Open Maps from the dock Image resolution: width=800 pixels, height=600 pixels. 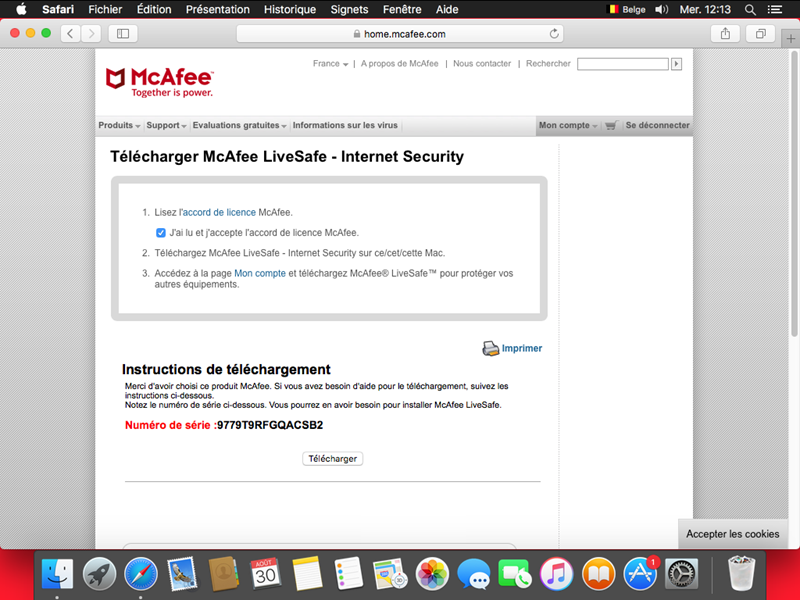pos(390,574)
